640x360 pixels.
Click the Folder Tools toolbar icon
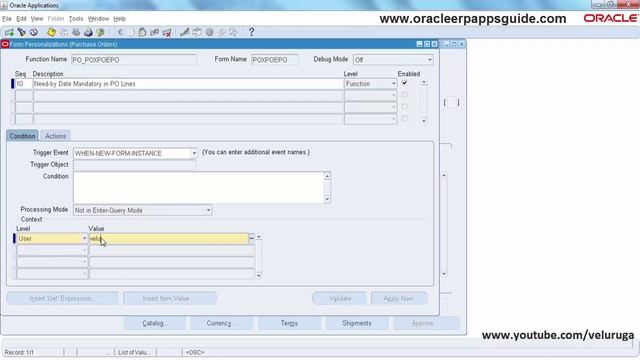pos(233,32)
